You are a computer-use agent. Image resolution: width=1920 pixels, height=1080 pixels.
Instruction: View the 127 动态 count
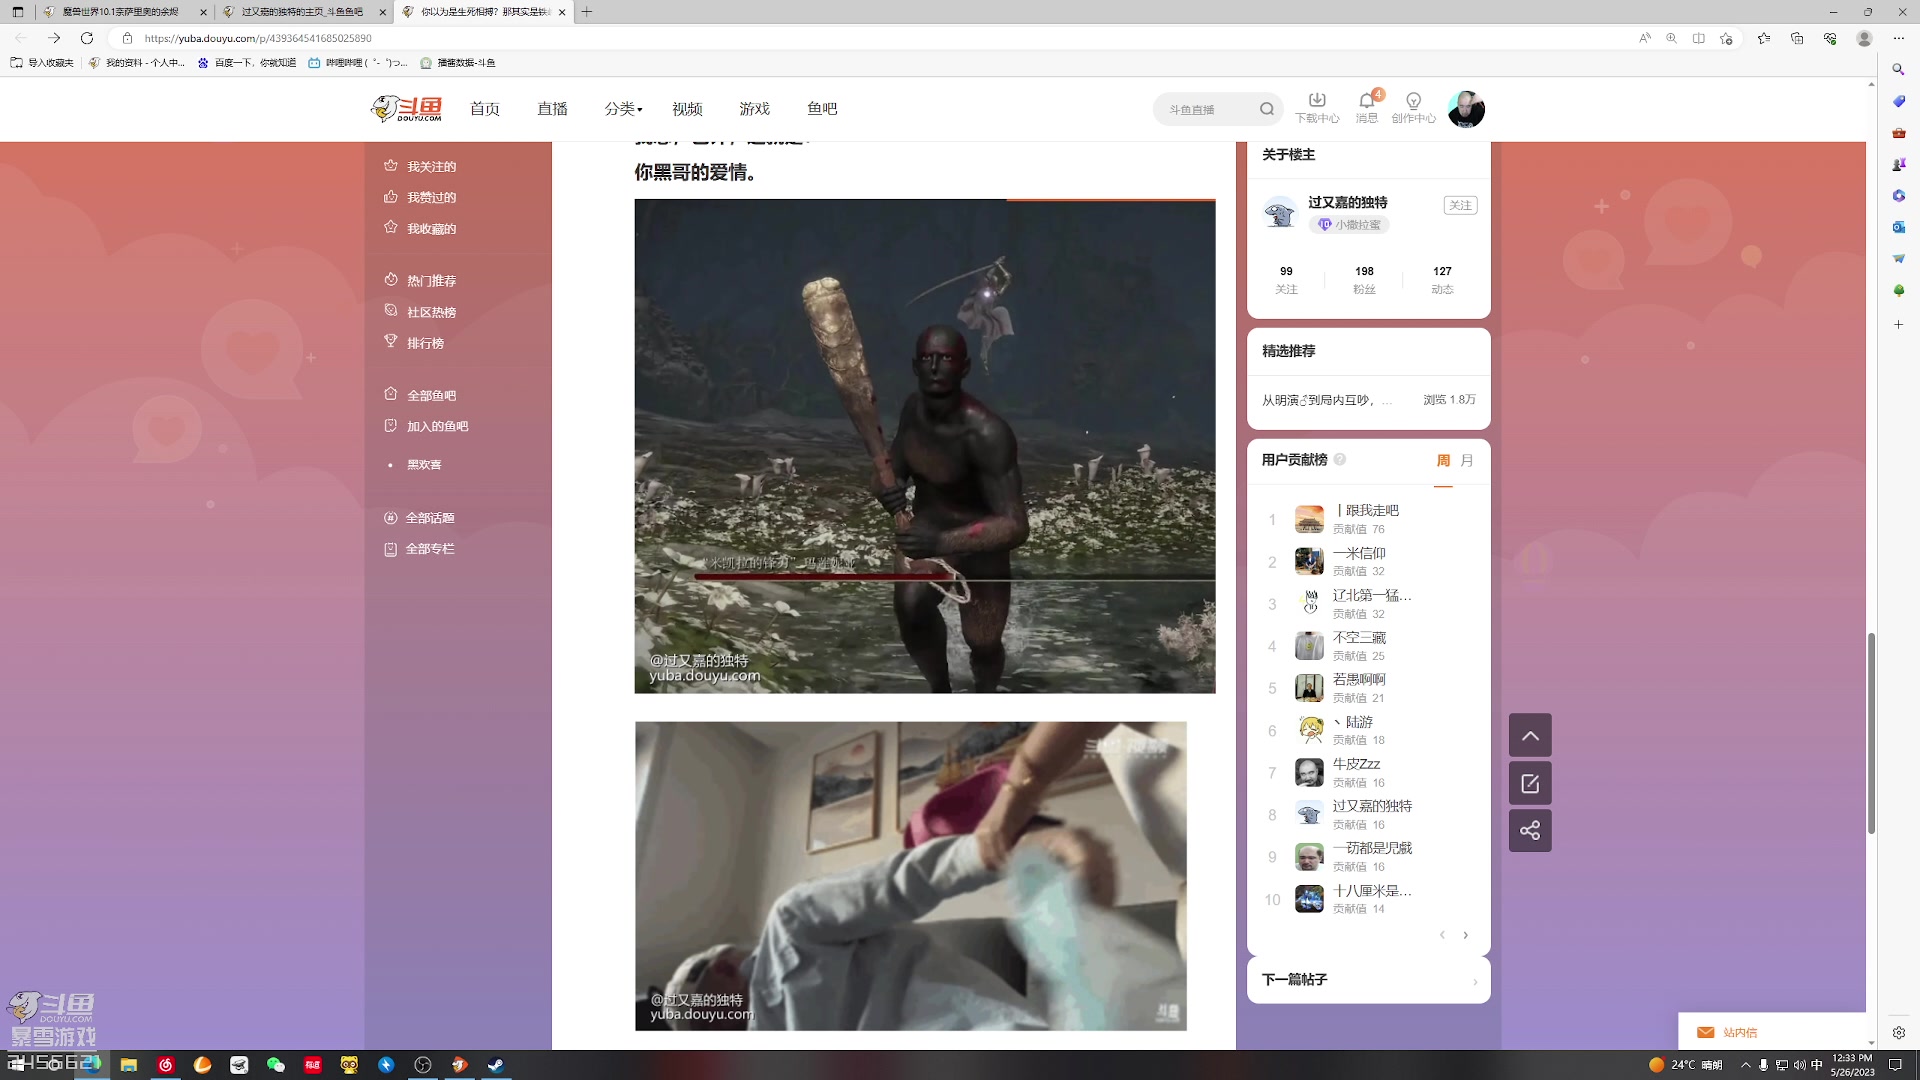click(x=1442, y=279)
